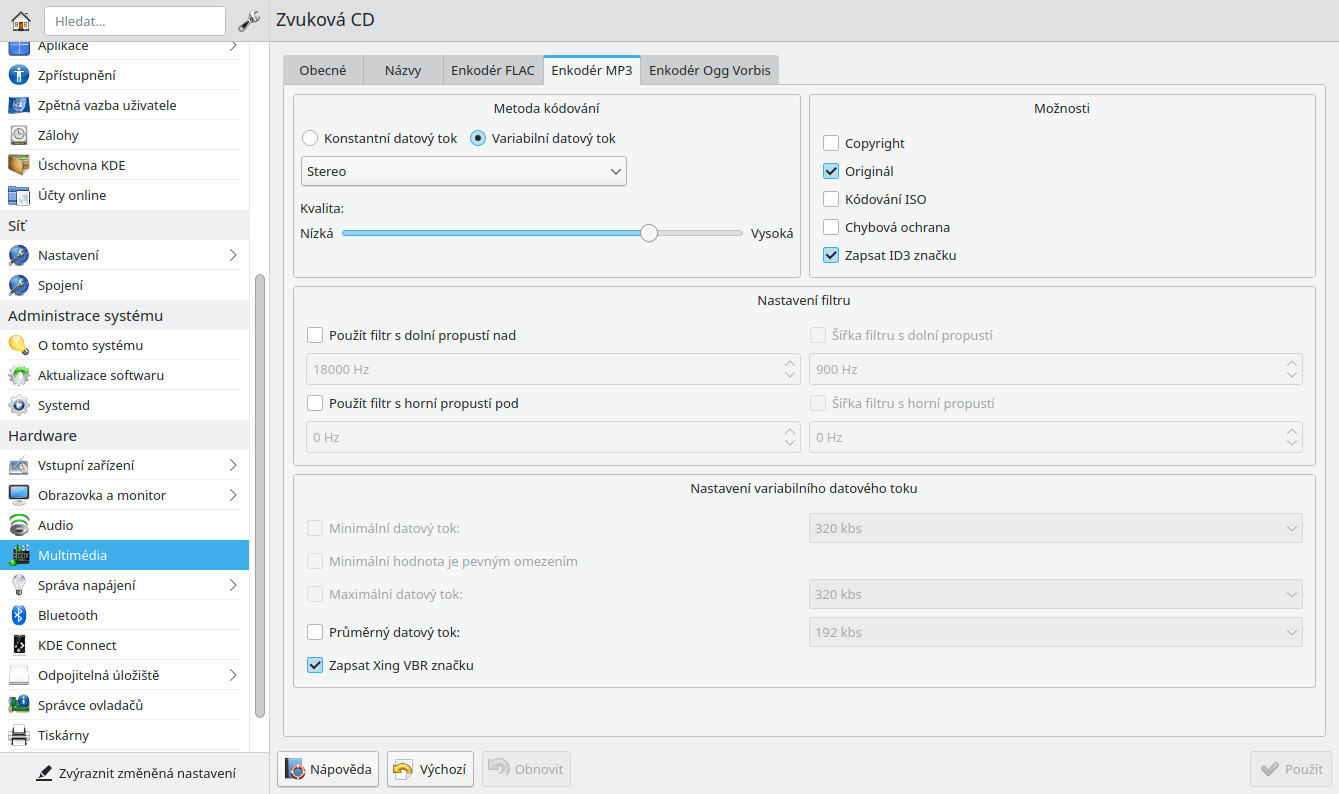Expand Odpojitelná úložiště chevron

[233, 675]
